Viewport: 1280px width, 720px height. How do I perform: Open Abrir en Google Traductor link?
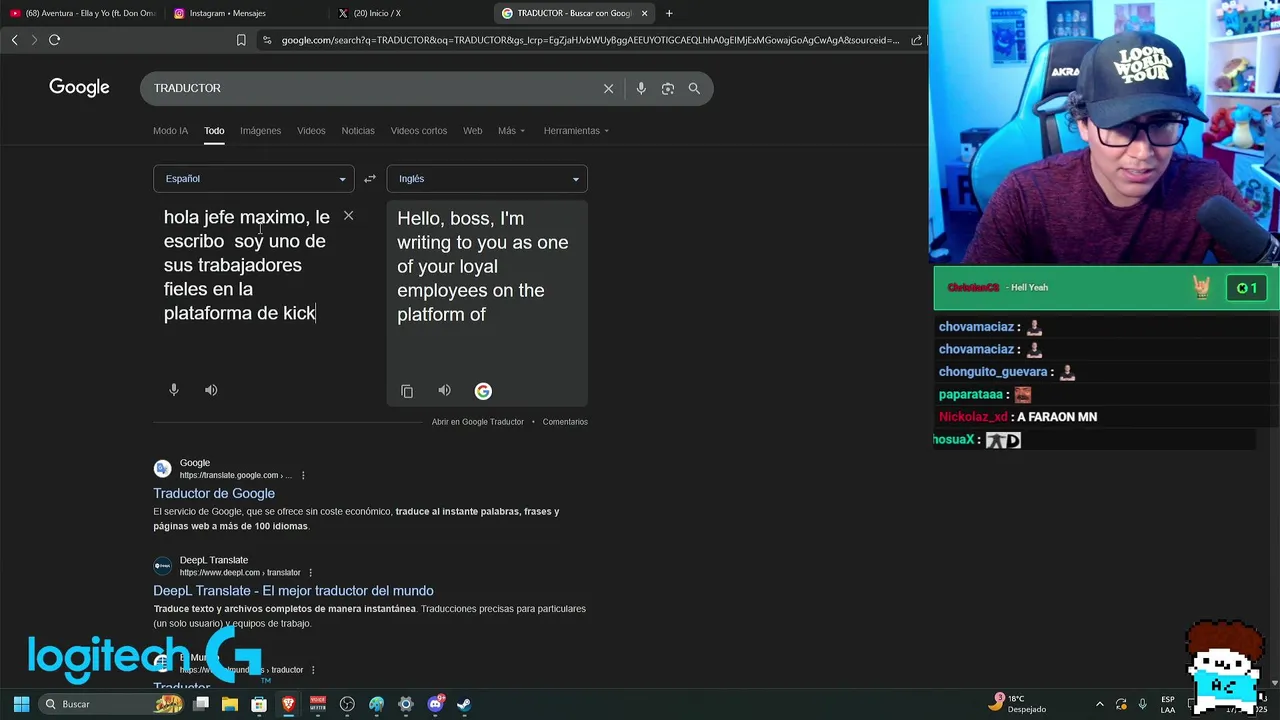click(477, 422)
